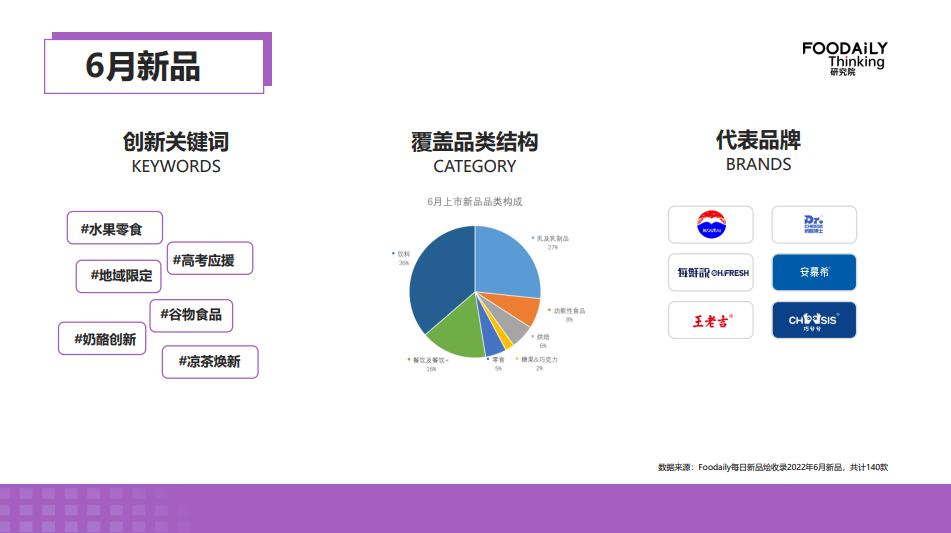This screenshot has width=951, height=533.
Task: Select the #水果零食 keyword tag
Action: coord(115,228)
